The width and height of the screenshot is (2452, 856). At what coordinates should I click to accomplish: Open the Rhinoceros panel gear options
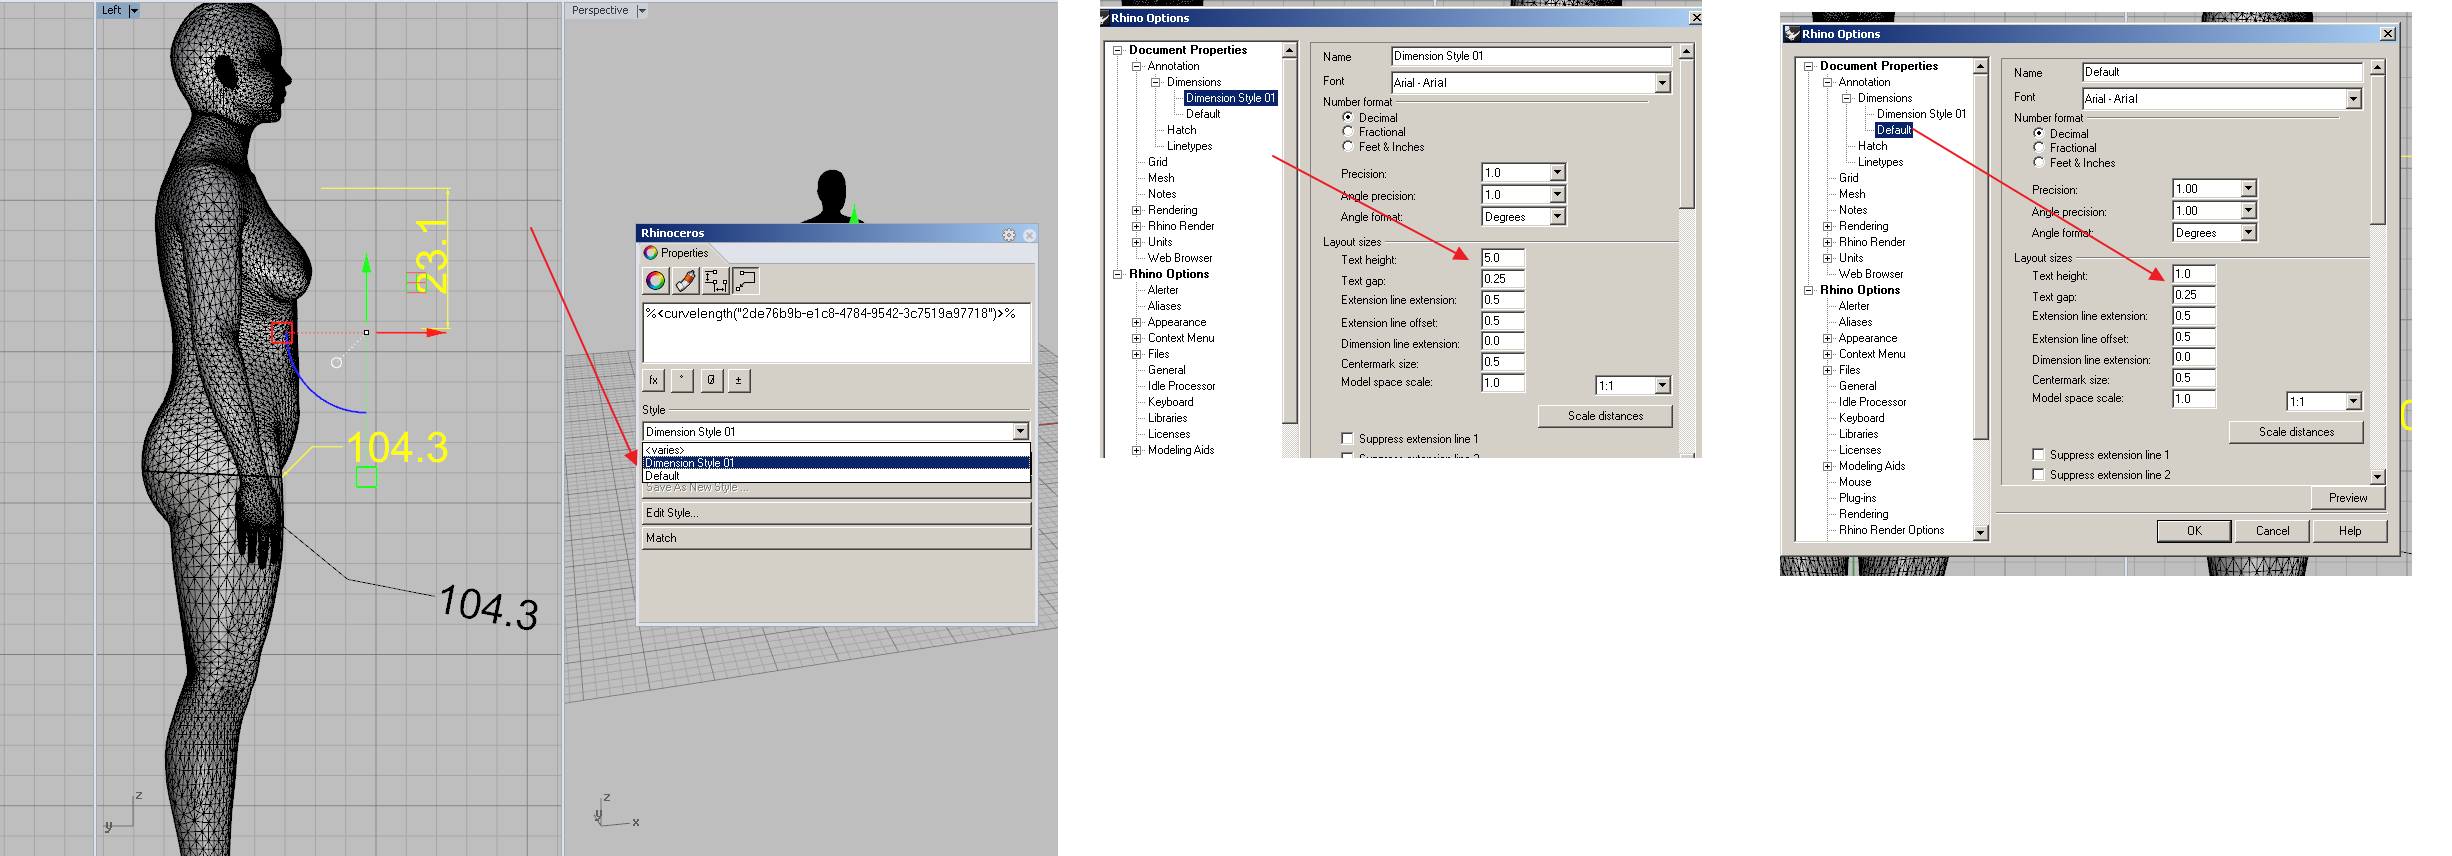click(1009, 234)
